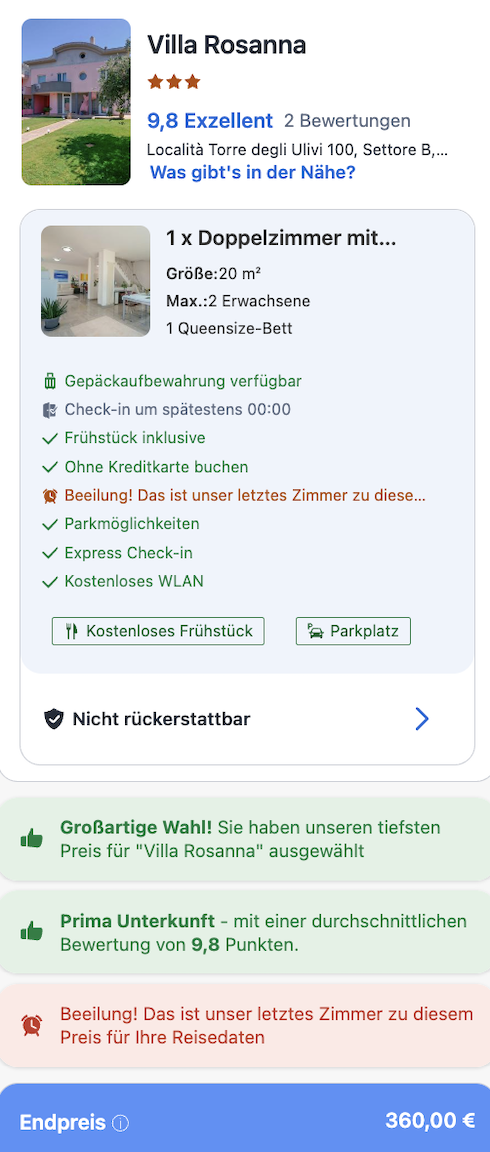The image size is (490, 1152).
Task: Click the three-star rating icons
Action: pos(174,82)
